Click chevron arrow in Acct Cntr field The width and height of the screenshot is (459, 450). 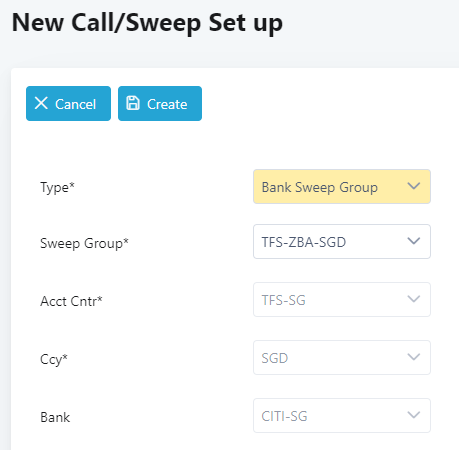point(414,299)
